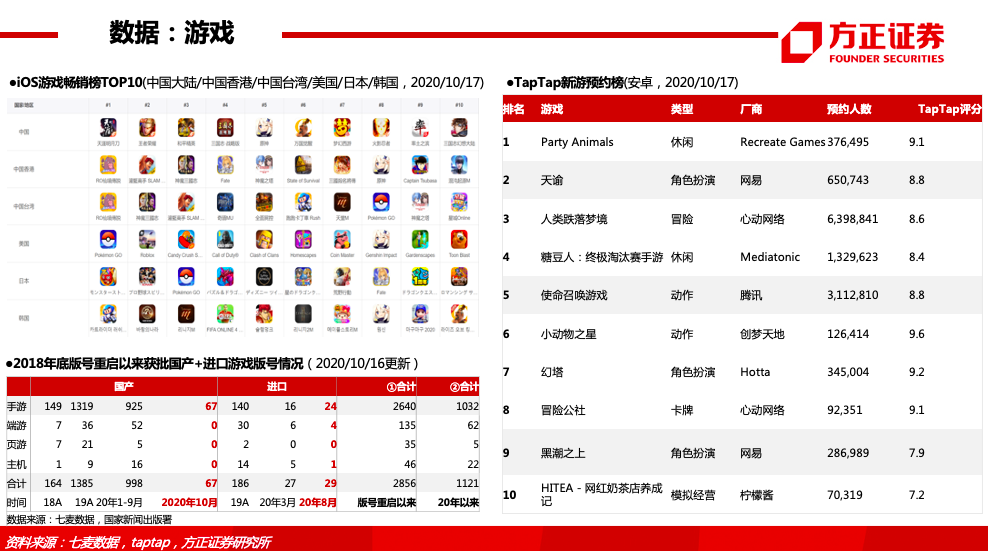Select the 手游 row label
This screenshot has height=551, width=988.
click(17, 407)
